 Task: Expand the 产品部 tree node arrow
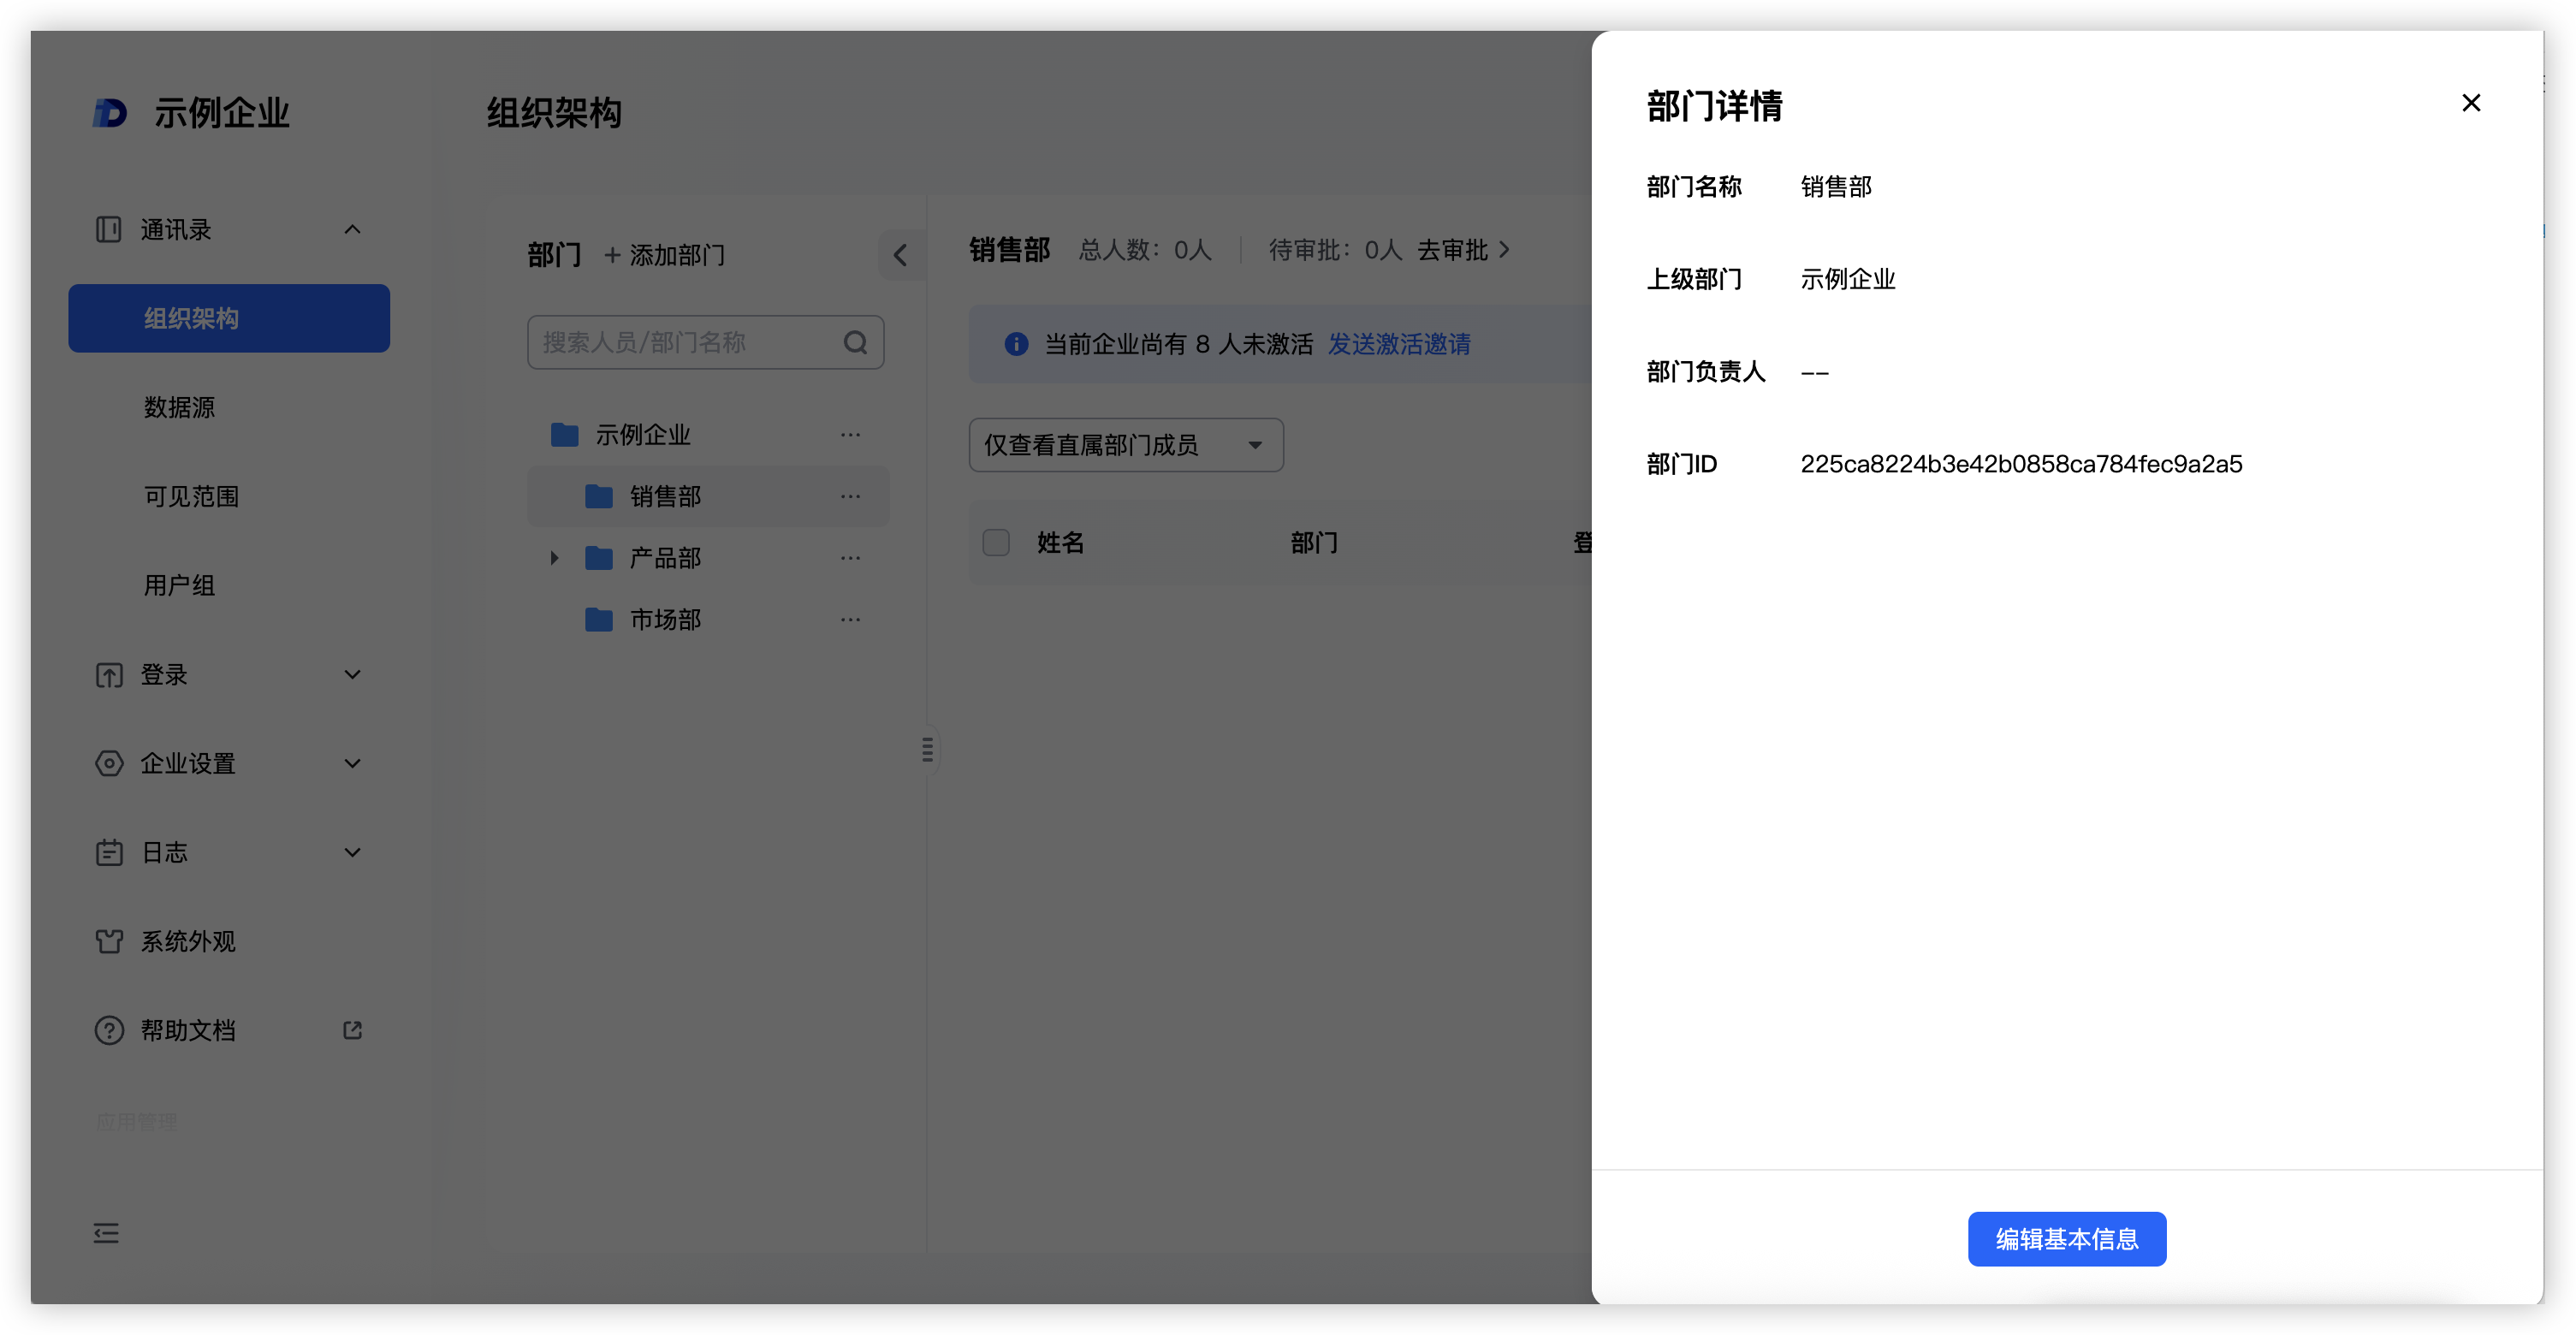click(x=554, y=558)
